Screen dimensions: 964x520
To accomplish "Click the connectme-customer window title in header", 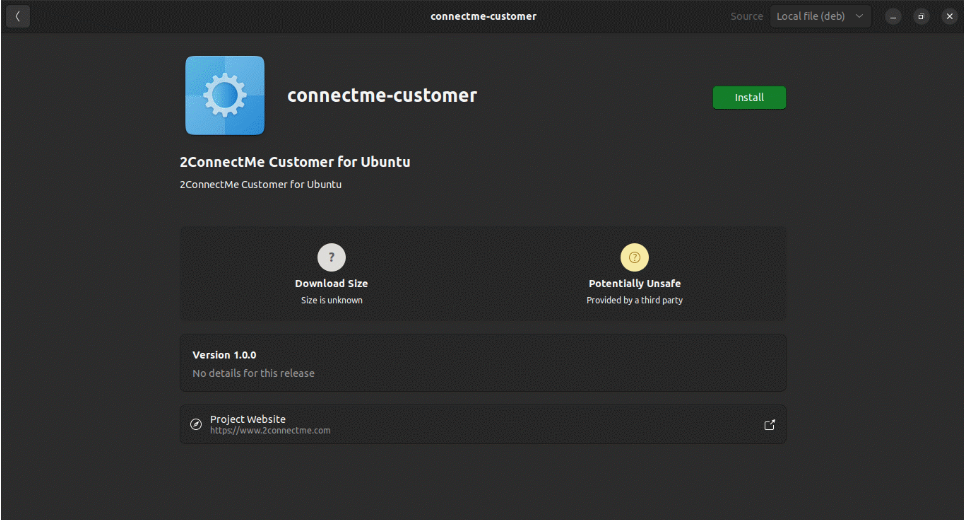I will (483, 17).
